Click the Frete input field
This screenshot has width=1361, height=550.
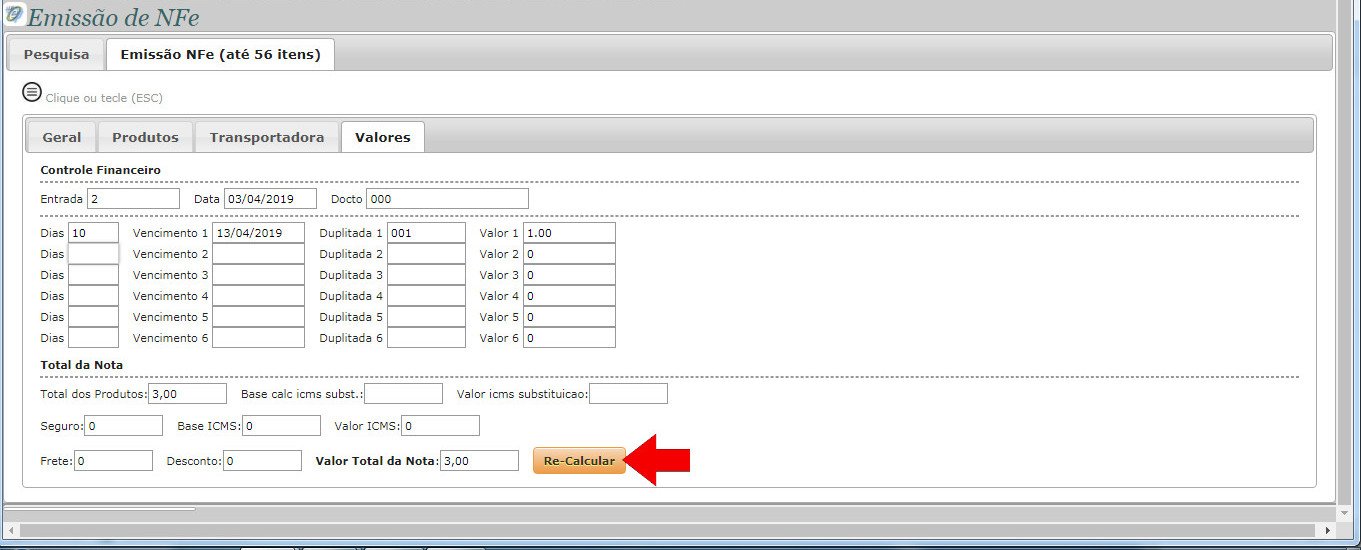pos(113,461)
